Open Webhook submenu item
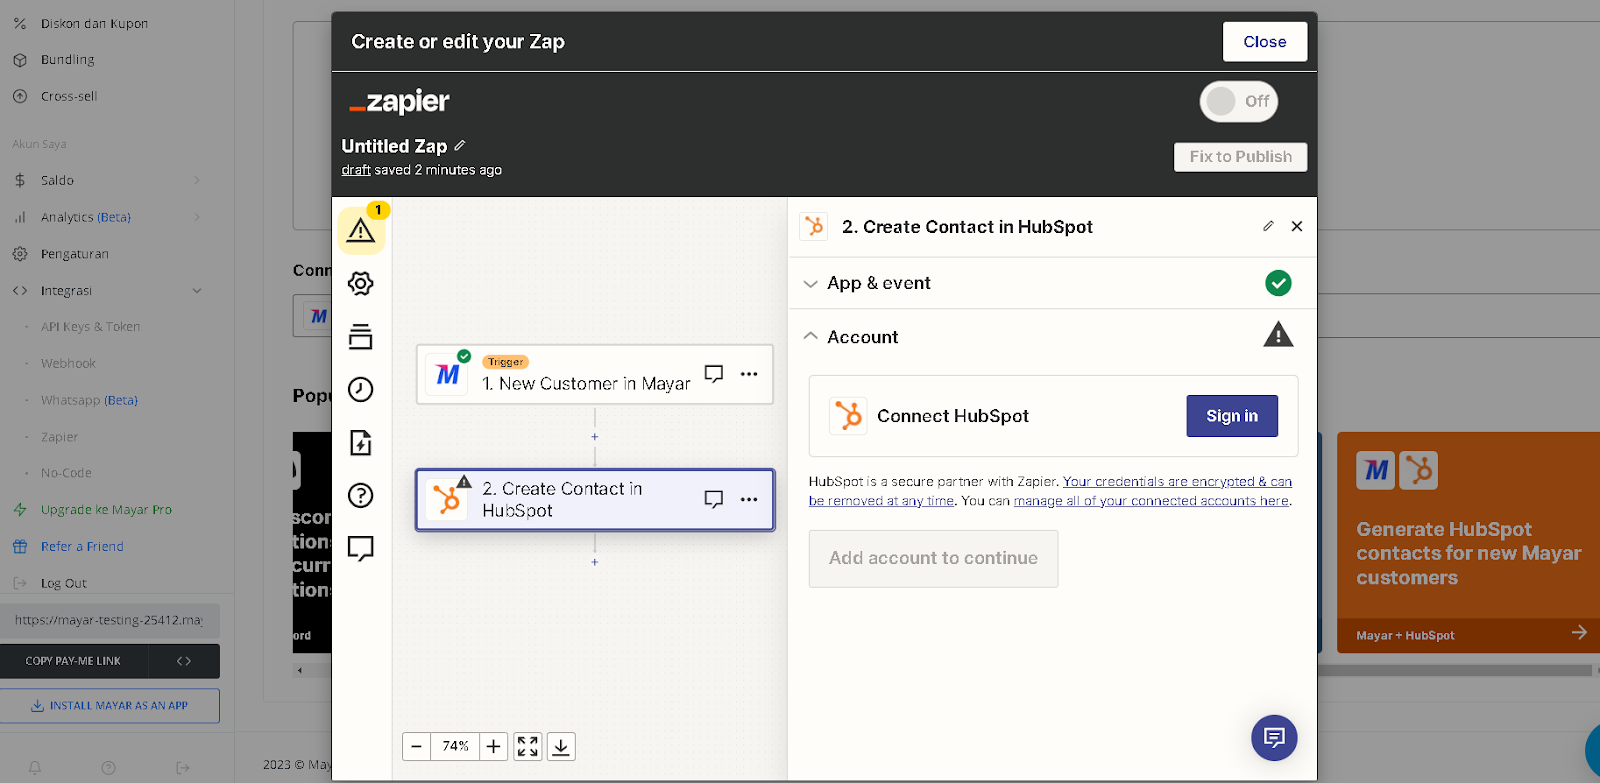 point(68,364)
